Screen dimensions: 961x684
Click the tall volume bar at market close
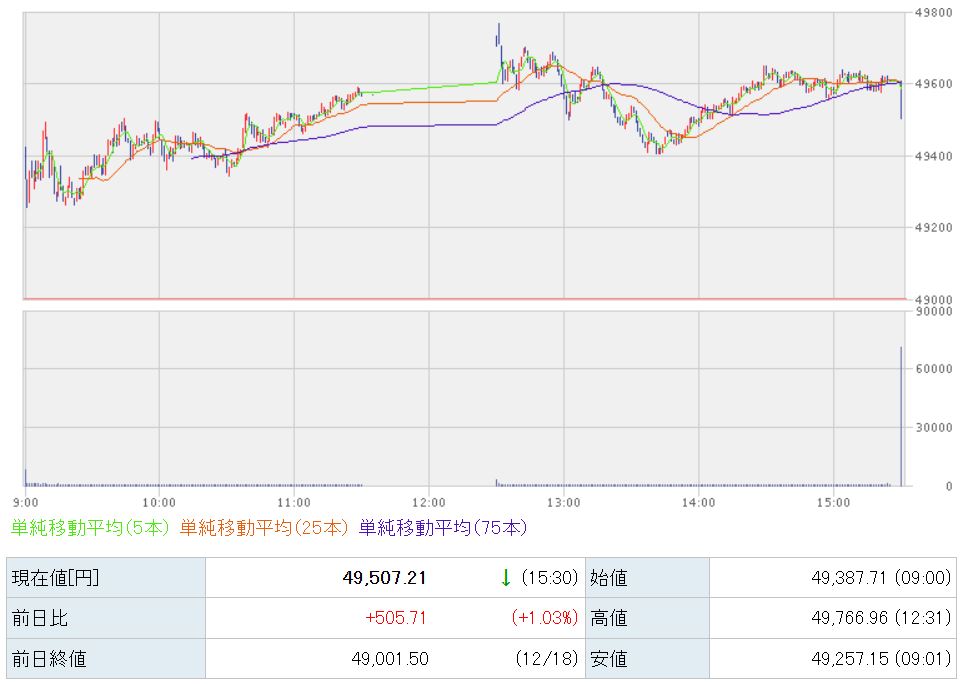click(901, 420)
